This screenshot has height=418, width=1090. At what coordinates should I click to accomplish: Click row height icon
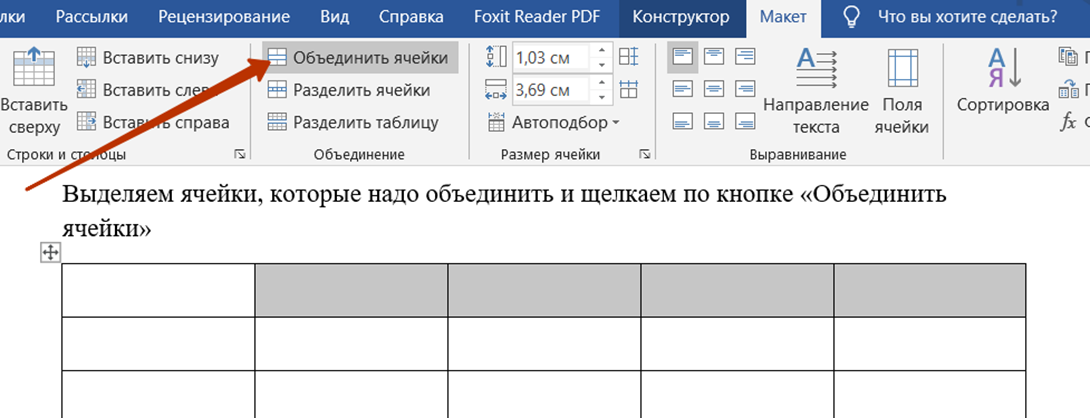[496, 57]
